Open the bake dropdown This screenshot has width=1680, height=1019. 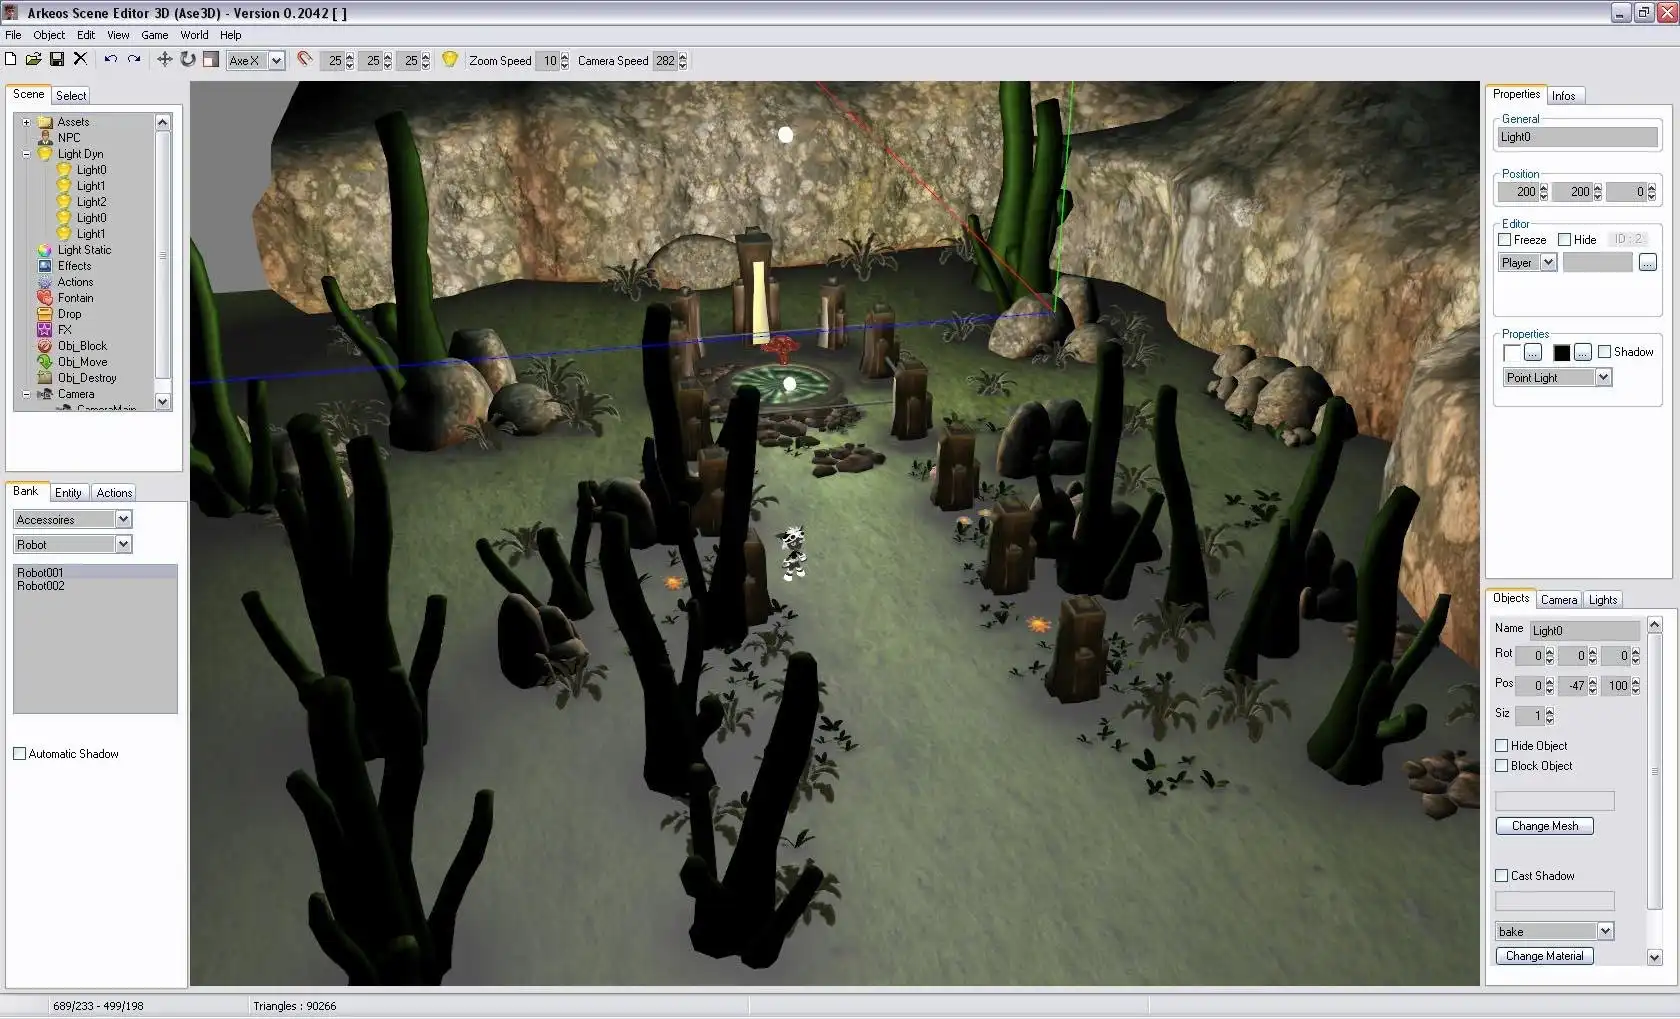click(1605, 931)
